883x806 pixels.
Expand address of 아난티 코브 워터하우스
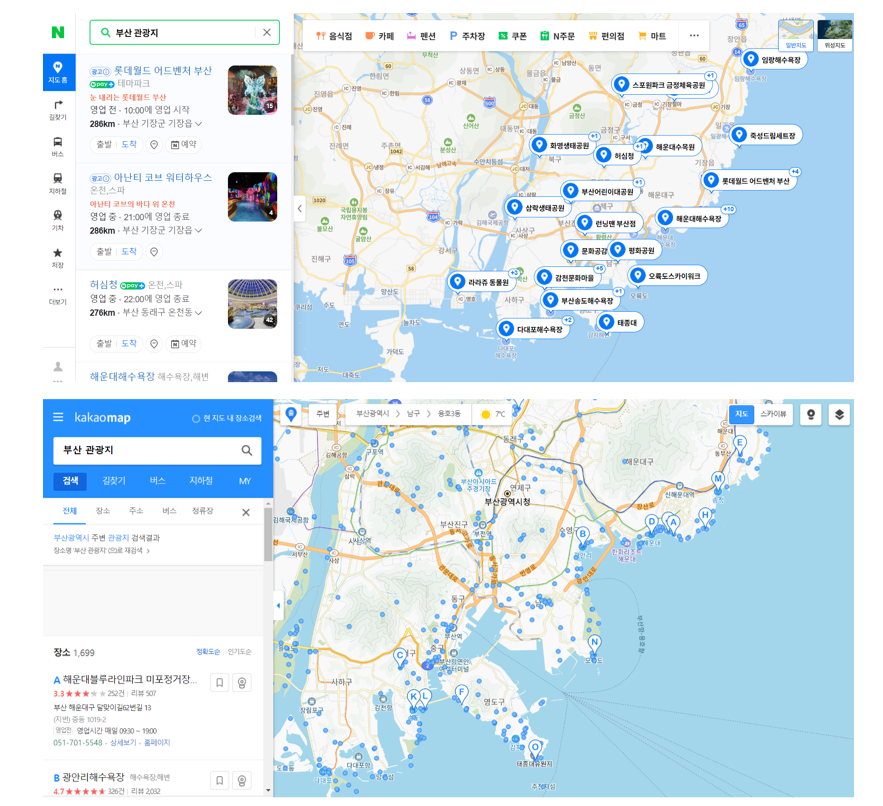click(x=199, y=230)
